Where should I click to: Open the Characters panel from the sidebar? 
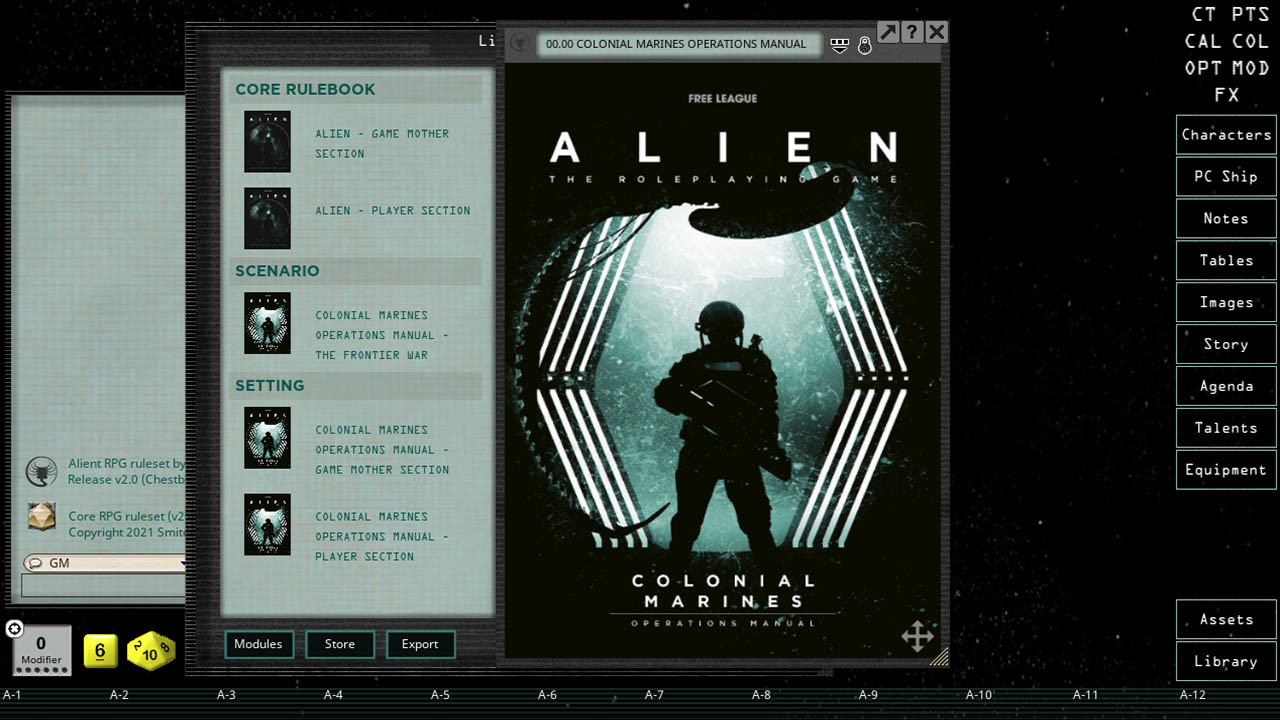tap(1225, 134)
